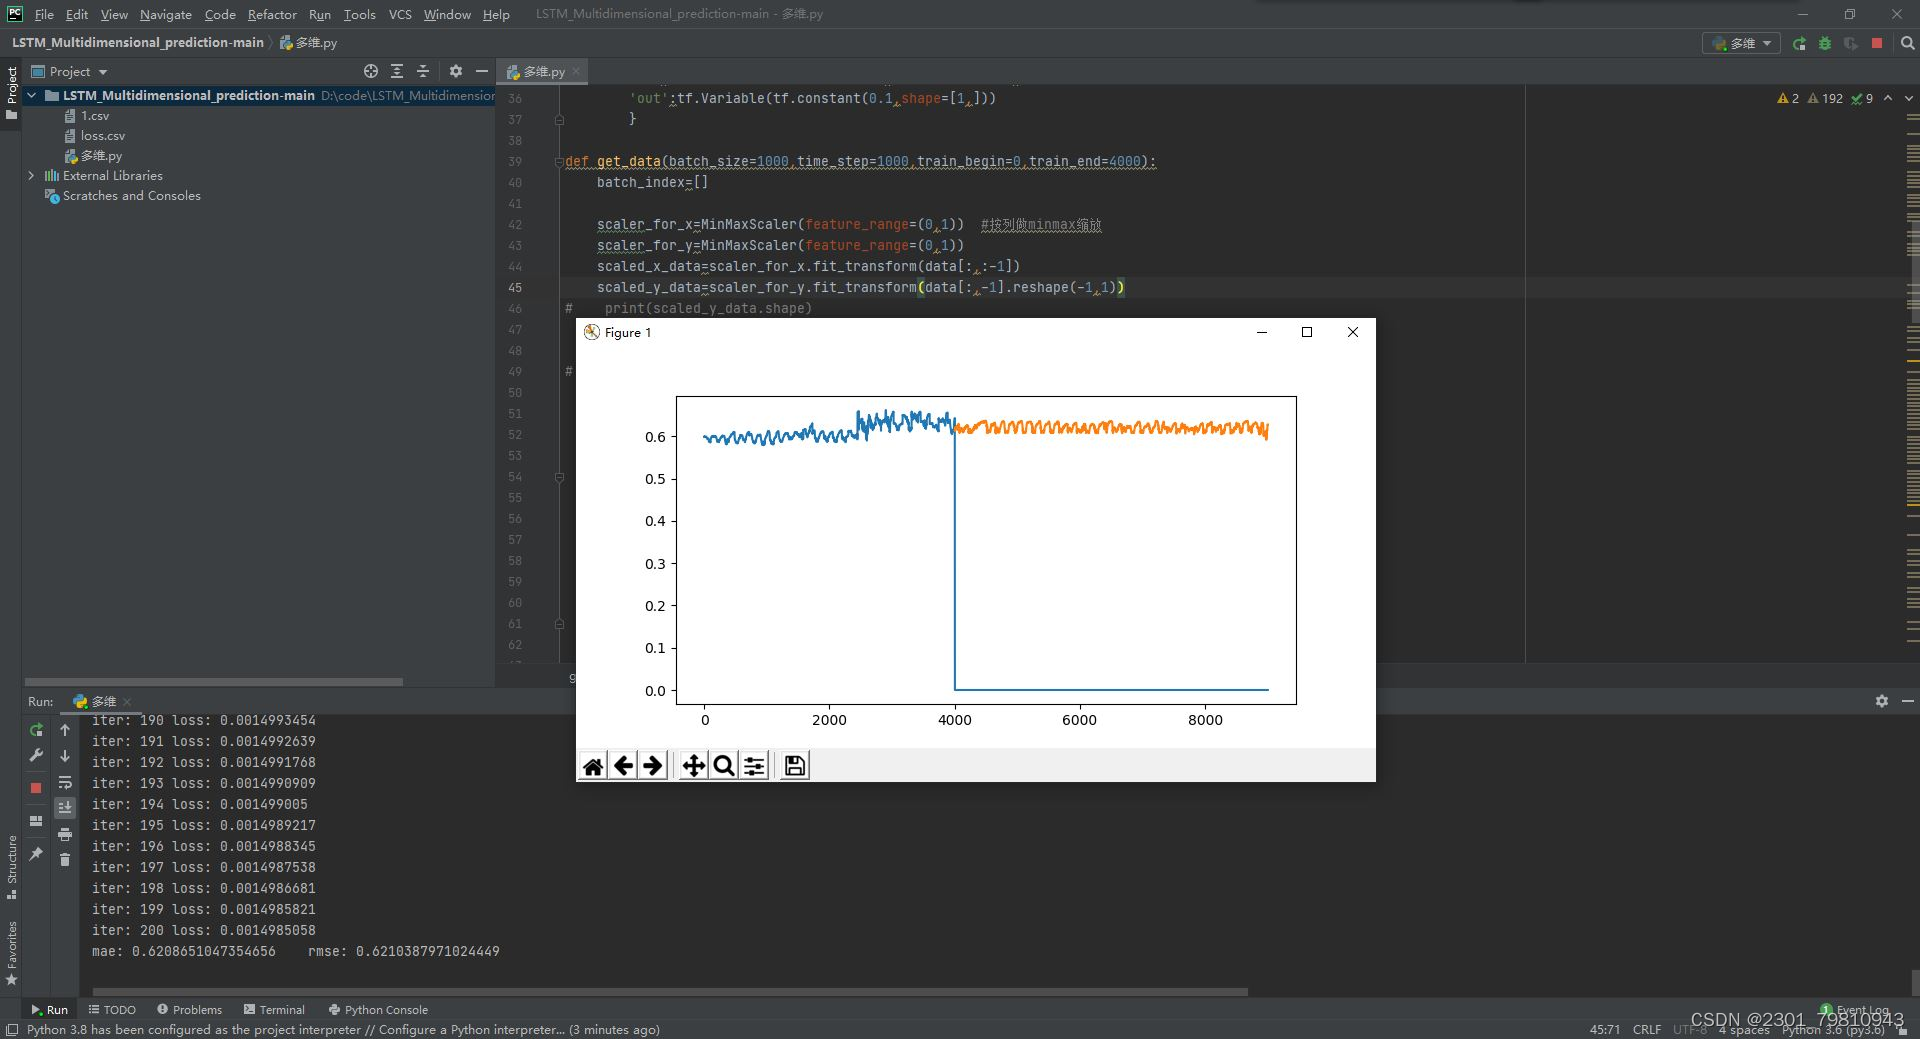This screenshot has width=1920, height=1039.
Task: Open the Tools menu
Action: pyautogui.click(x=359, y=14)
